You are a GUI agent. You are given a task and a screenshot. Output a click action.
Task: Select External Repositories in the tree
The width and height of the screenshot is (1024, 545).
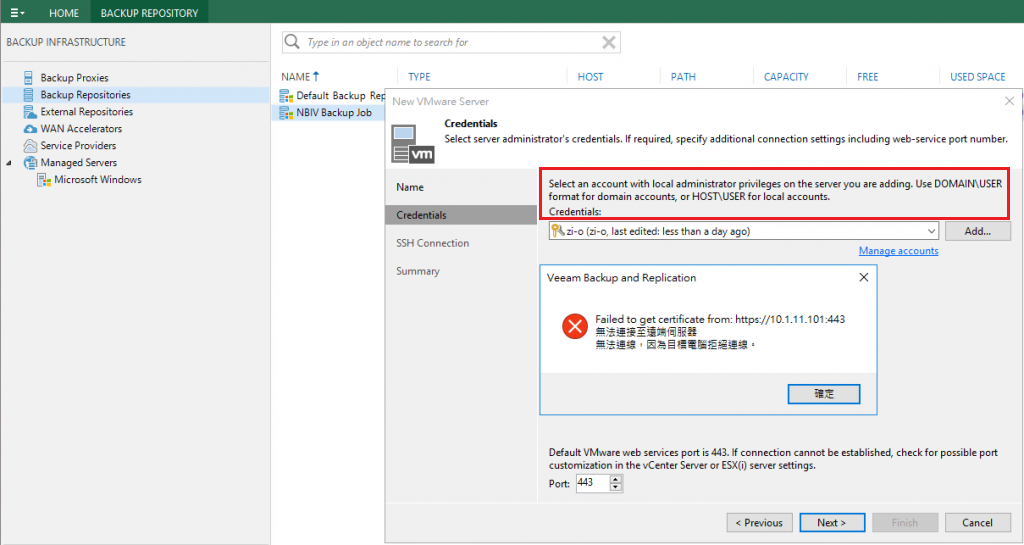click(x=86, y=112)
